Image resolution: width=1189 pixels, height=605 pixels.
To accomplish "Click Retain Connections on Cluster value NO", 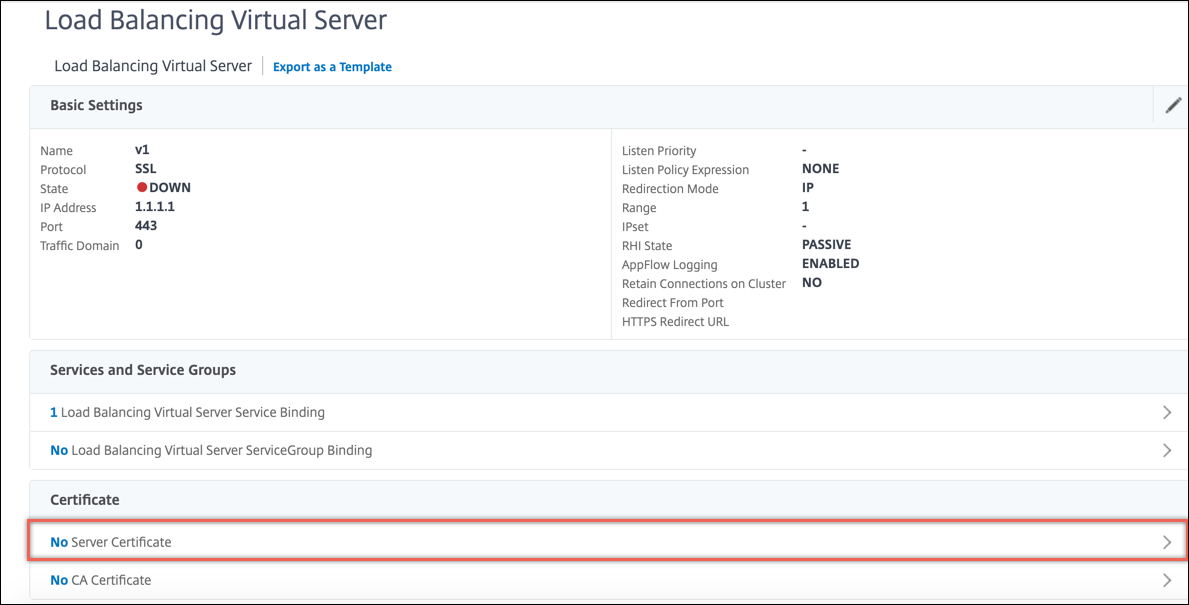I will pos(812,283).
